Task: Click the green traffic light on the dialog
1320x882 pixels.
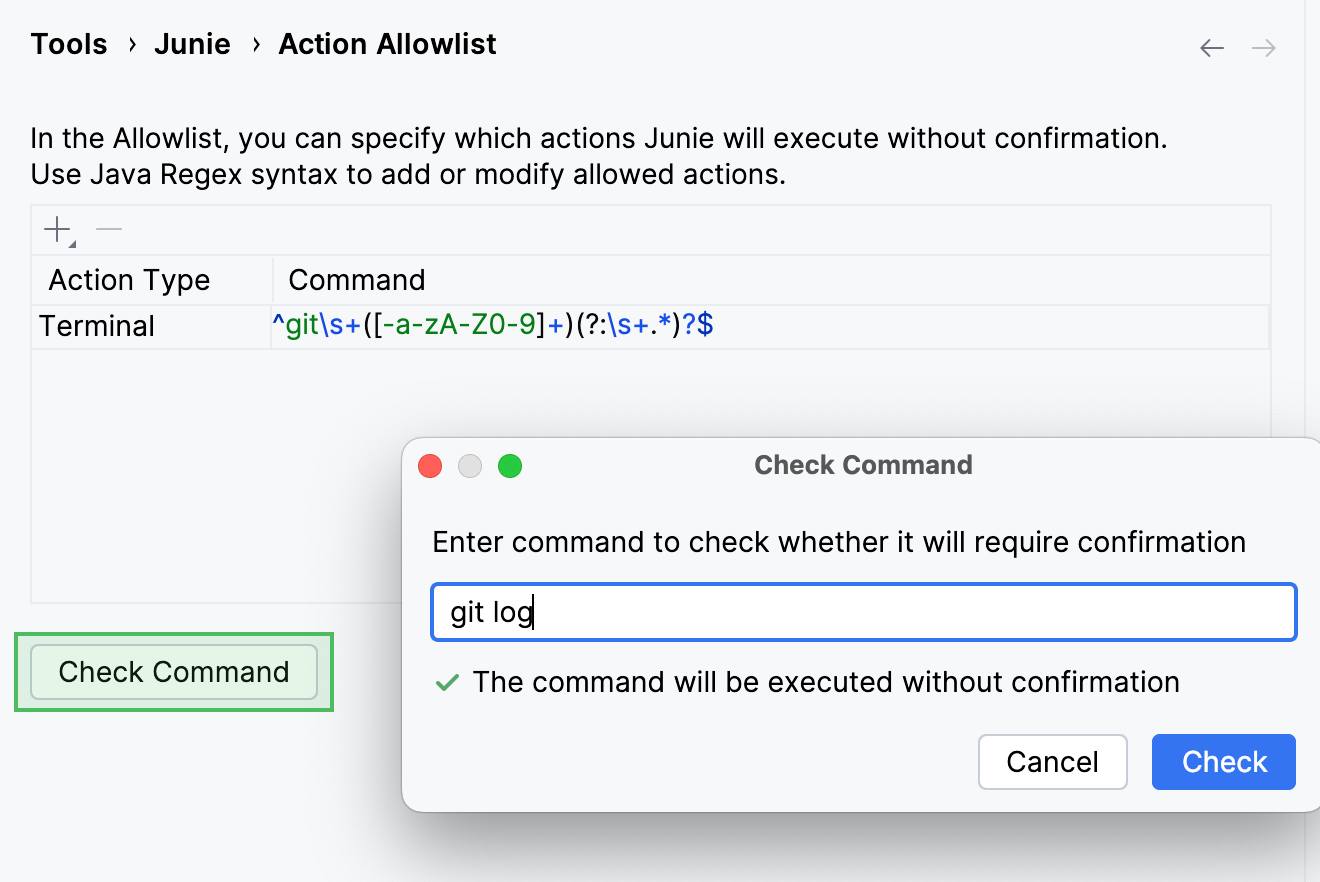Action: (510, 465)
